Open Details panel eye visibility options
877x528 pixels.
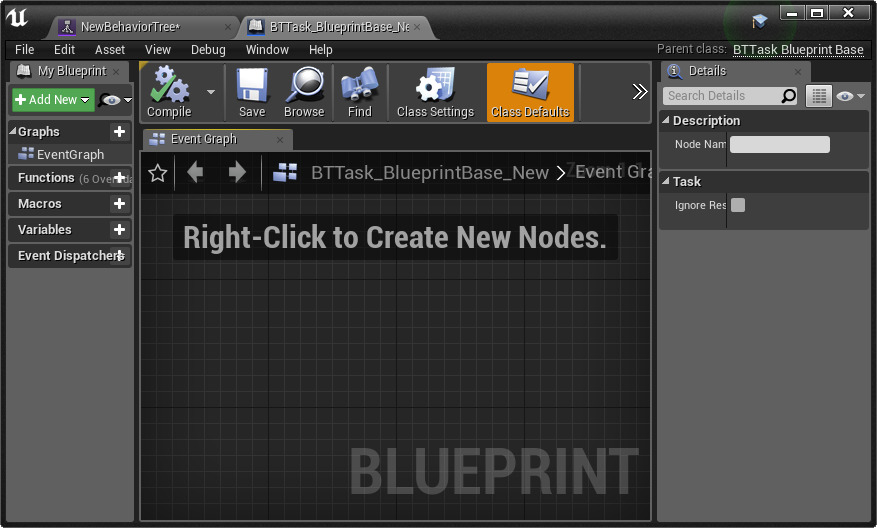(850, 96)
